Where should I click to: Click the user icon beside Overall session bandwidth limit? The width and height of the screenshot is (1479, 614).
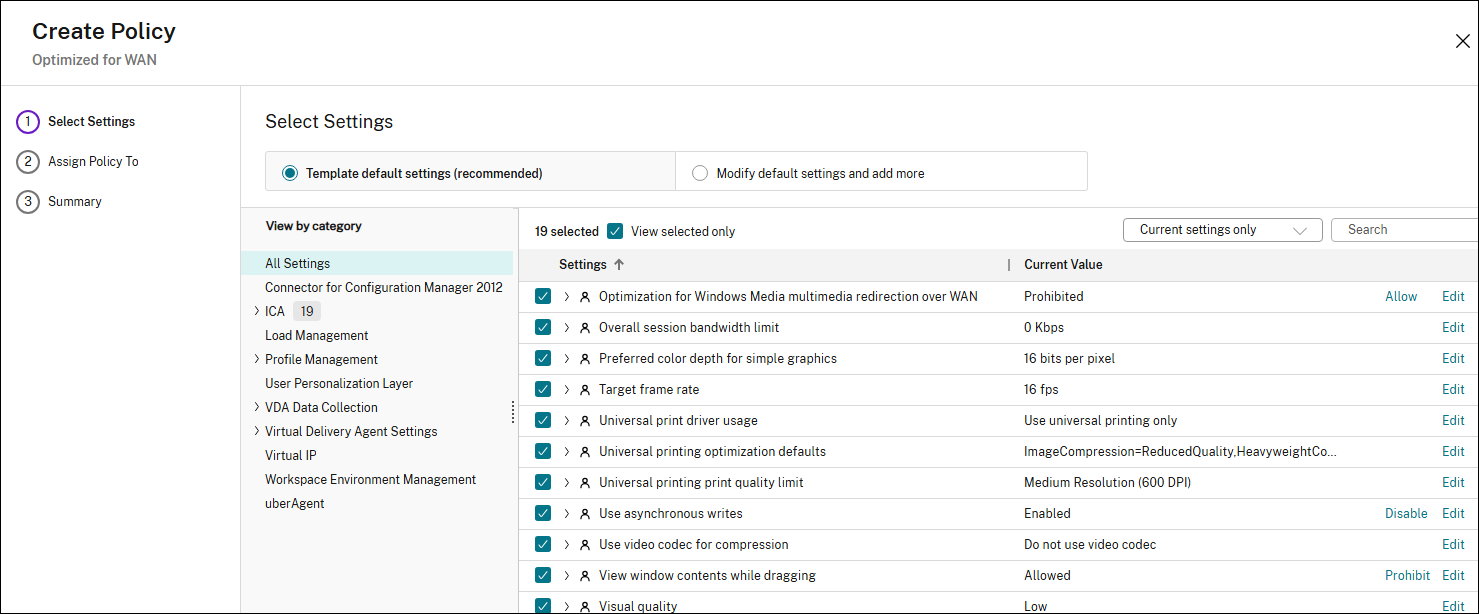click(x=585, y=328)
